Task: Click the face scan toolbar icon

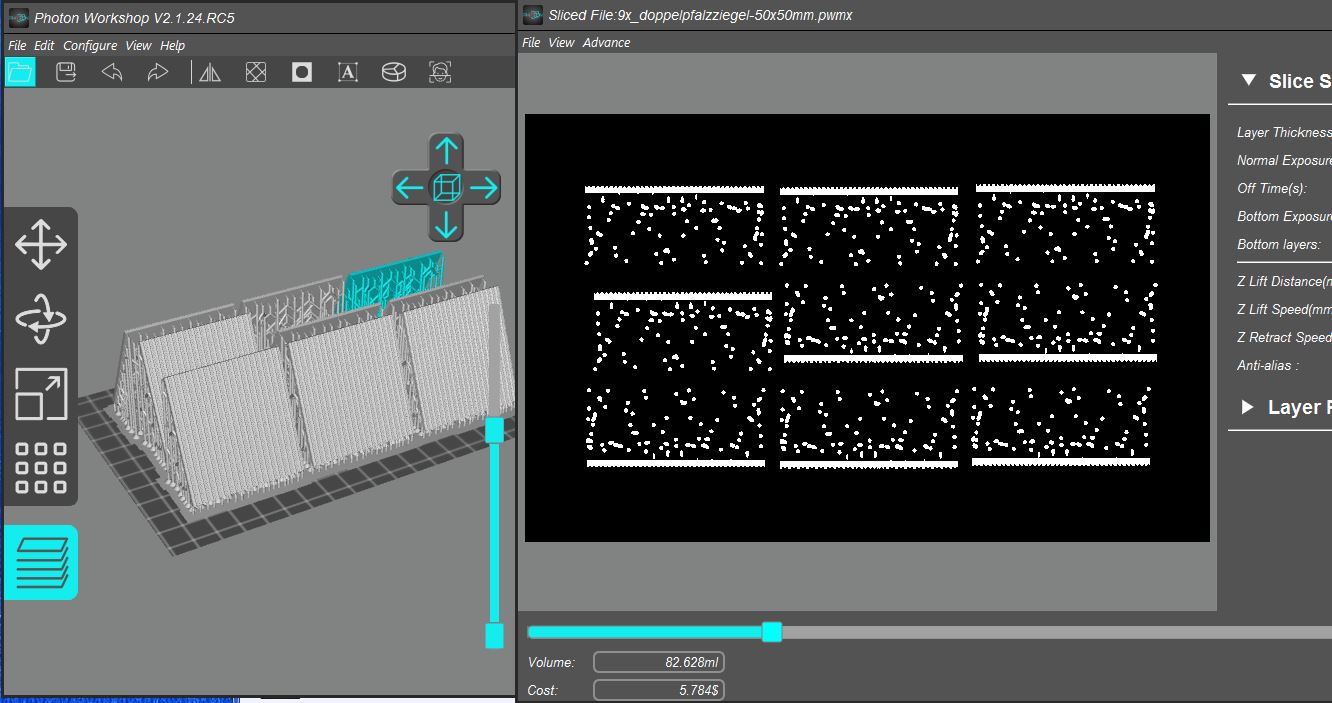Action: tap(440, 72)
